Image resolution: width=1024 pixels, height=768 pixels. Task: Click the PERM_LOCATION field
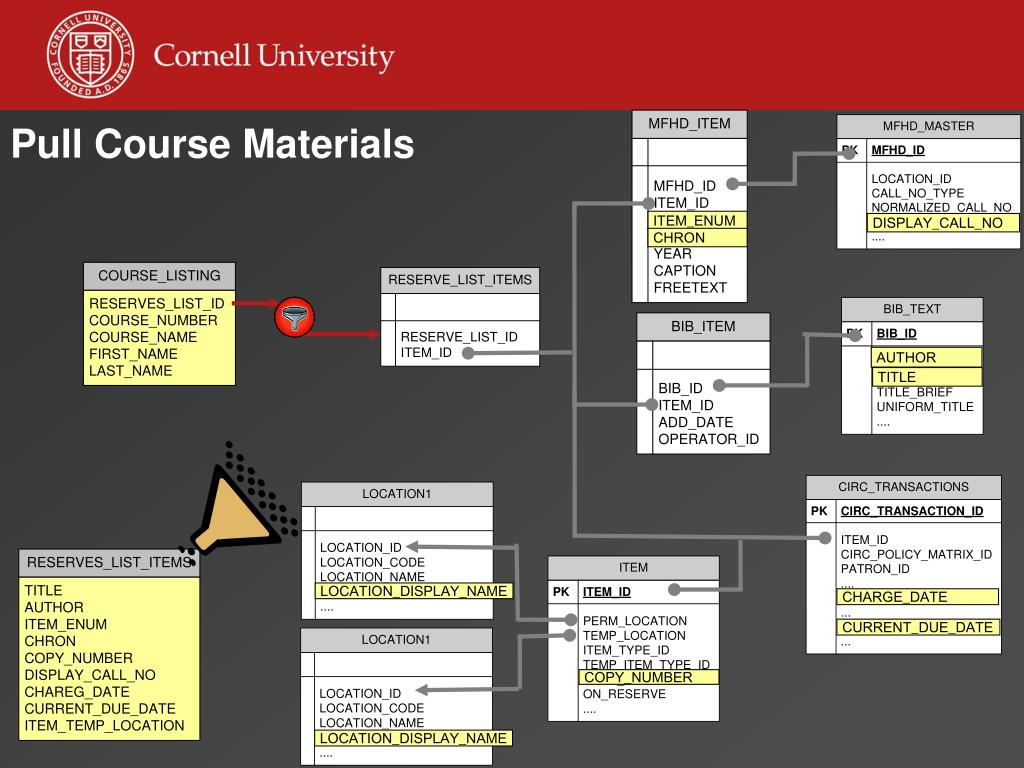click(x=635, y=621)
